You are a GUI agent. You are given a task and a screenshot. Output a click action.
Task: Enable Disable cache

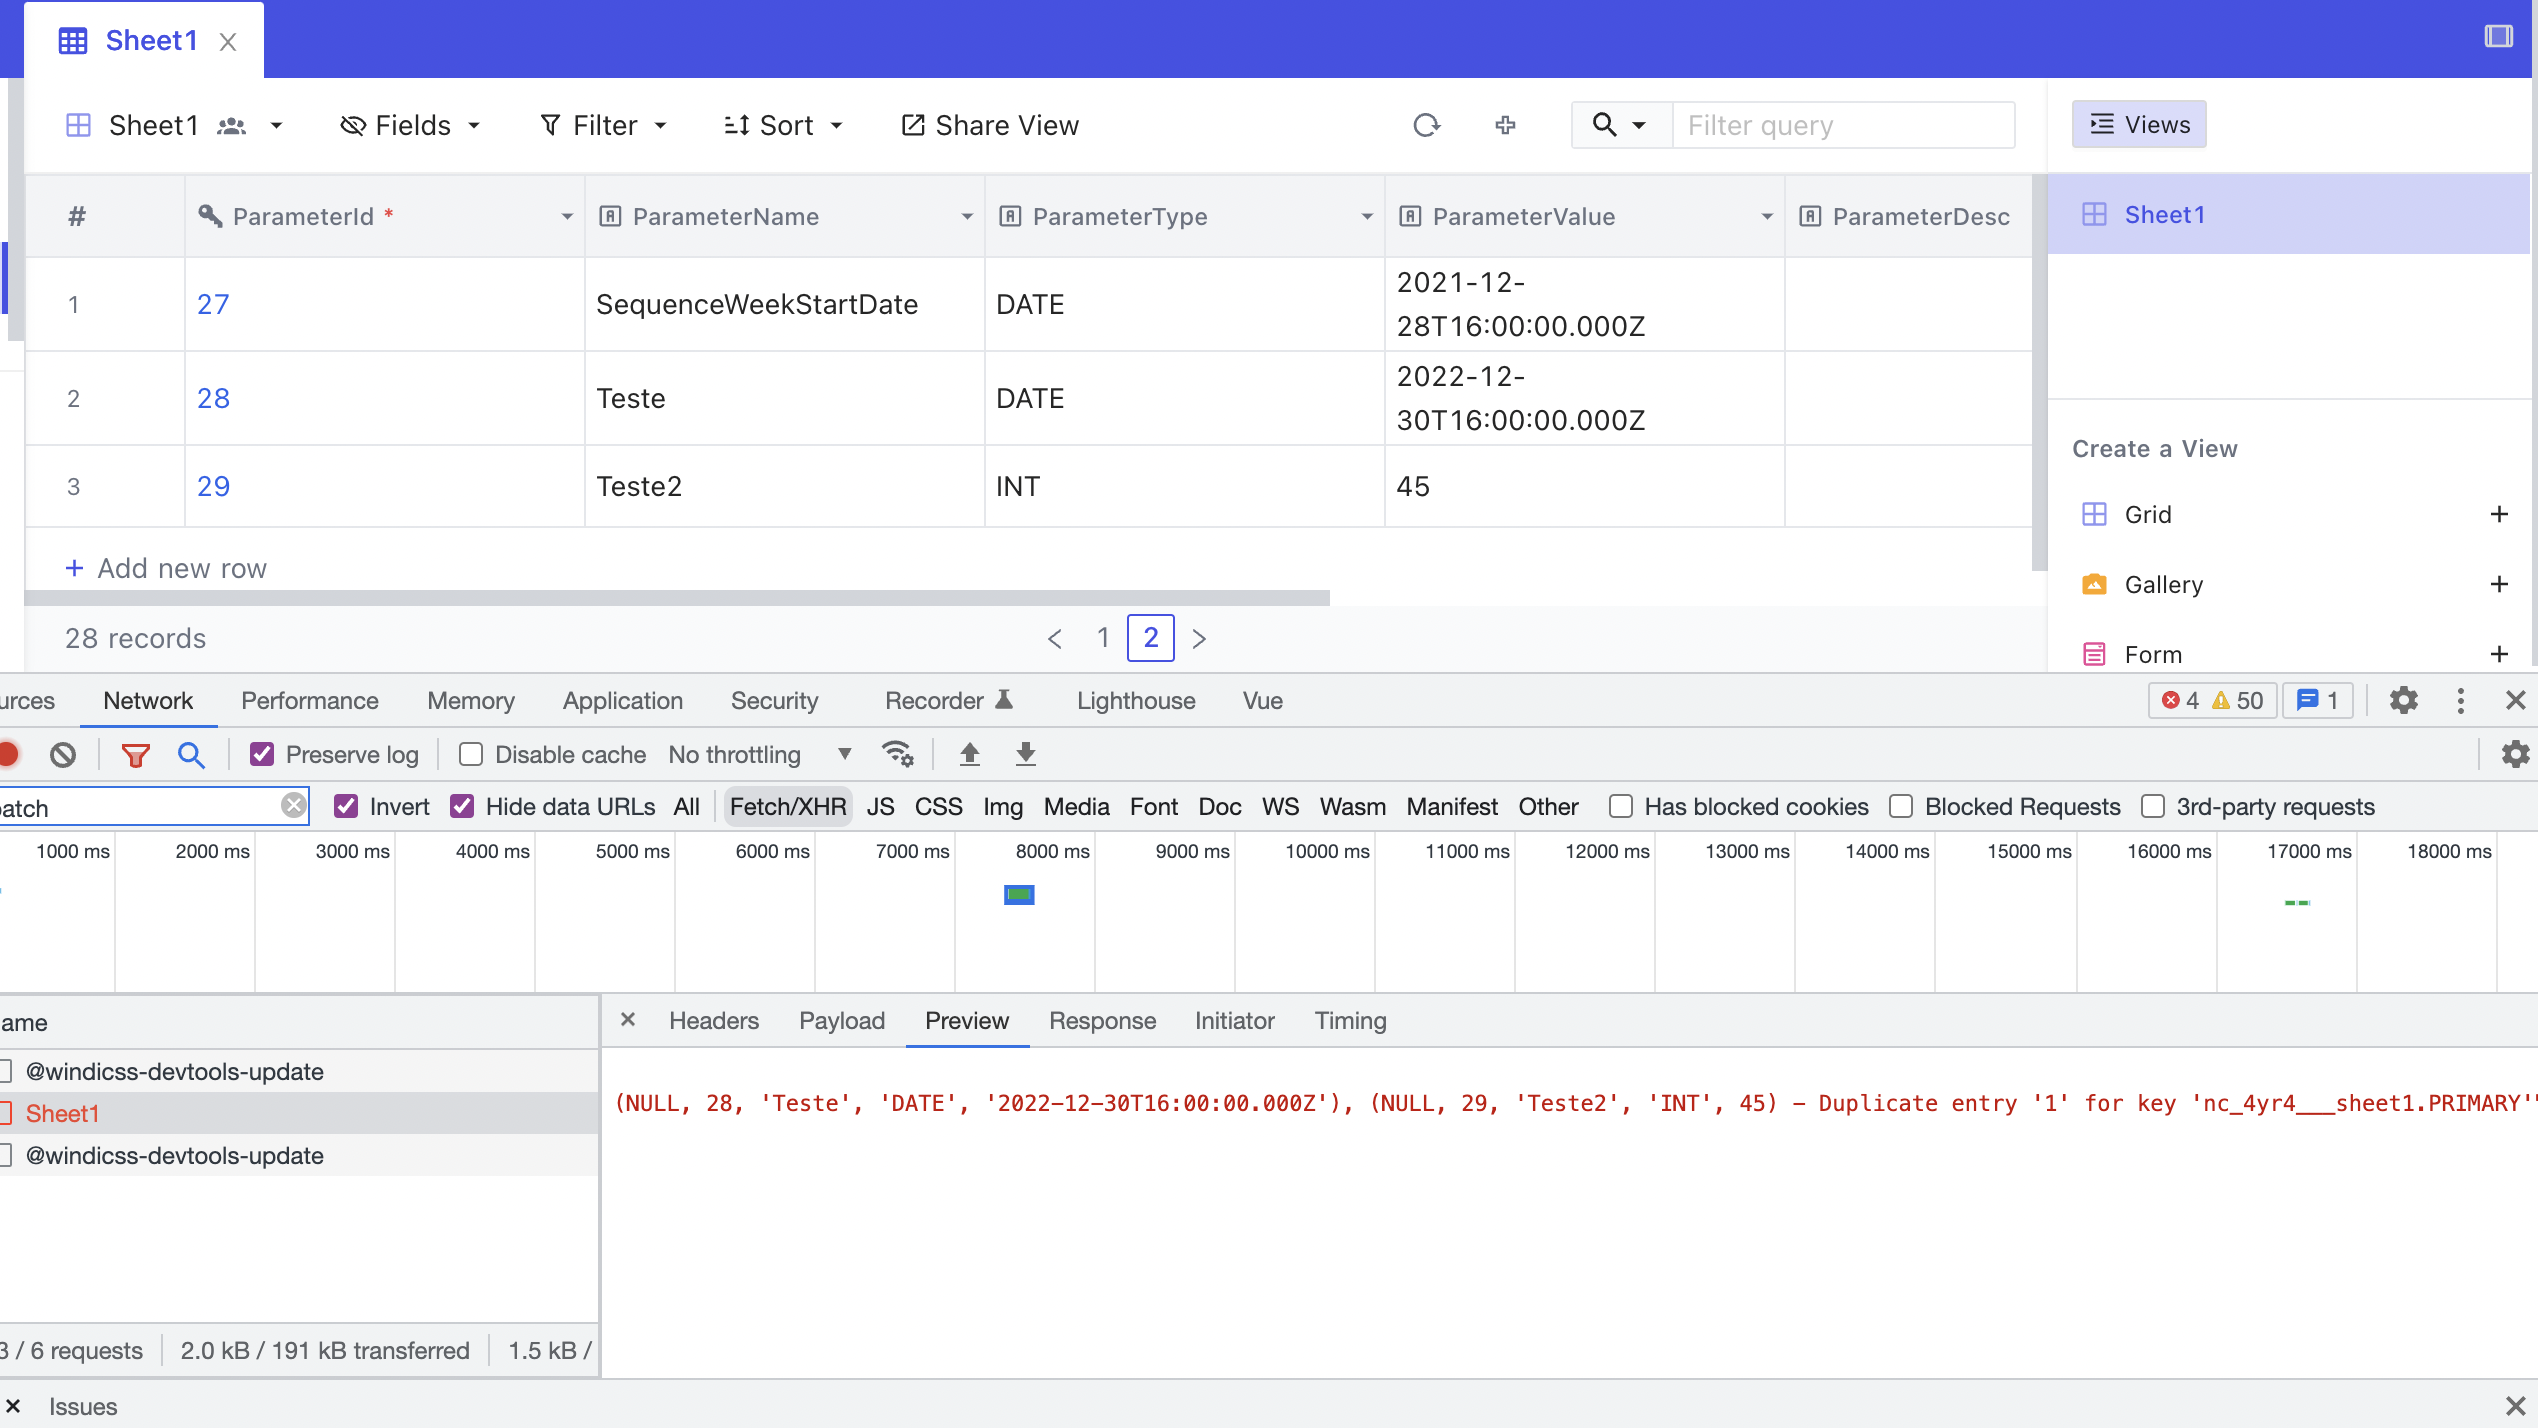(x=470, y=754)
